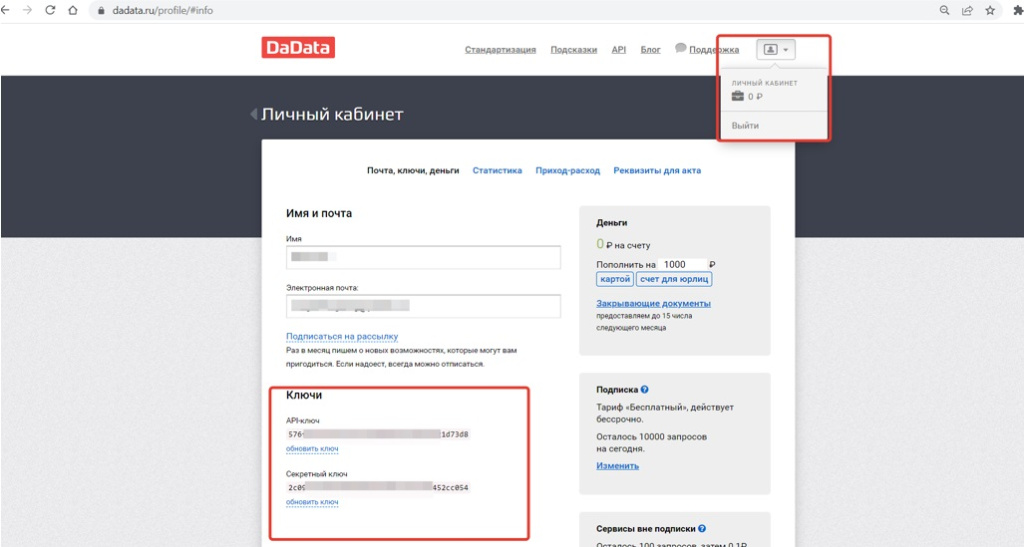Click the DaData logo
Viewport: 1024px width, 547px height.
coord(298,48)
